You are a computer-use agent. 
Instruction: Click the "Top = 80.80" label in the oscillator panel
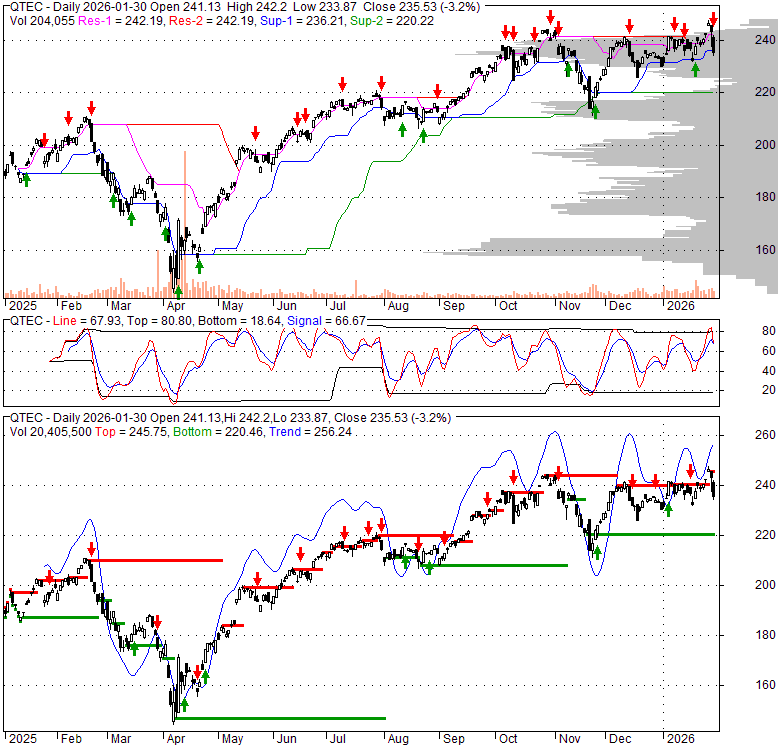pyautogui.click(x=159, y=321)
